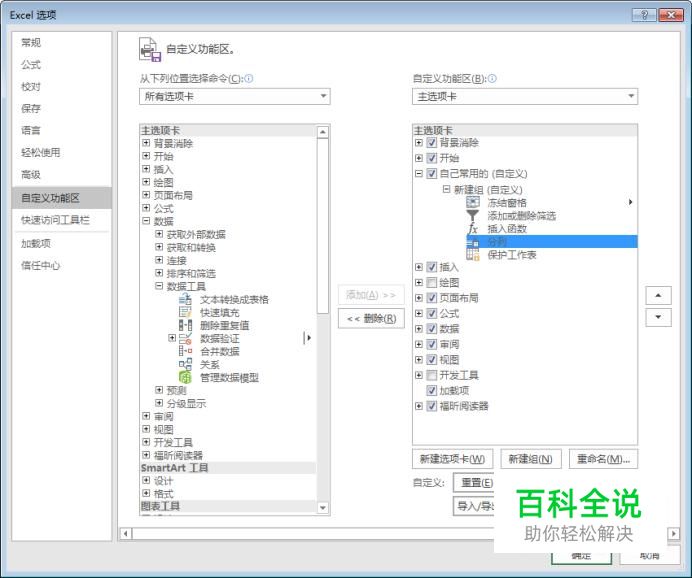
Task: Uncheck the 开始 tab checkbox
Action: tap(432, 158)
